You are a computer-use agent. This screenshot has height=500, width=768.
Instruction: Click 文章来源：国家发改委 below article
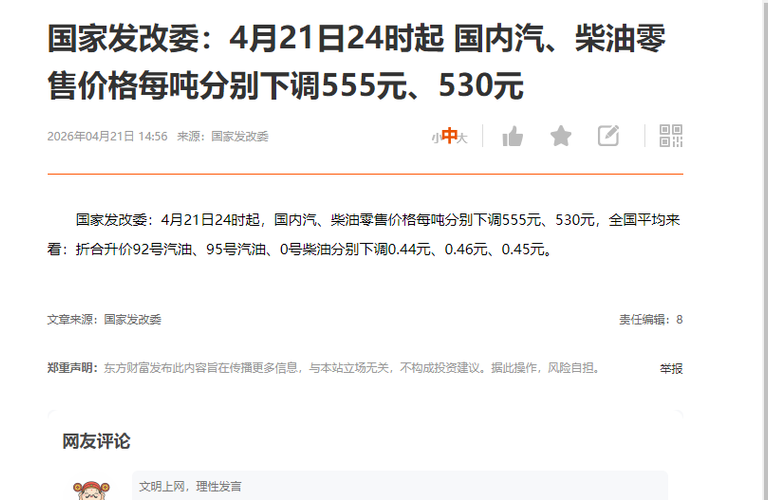coord(104,320)
